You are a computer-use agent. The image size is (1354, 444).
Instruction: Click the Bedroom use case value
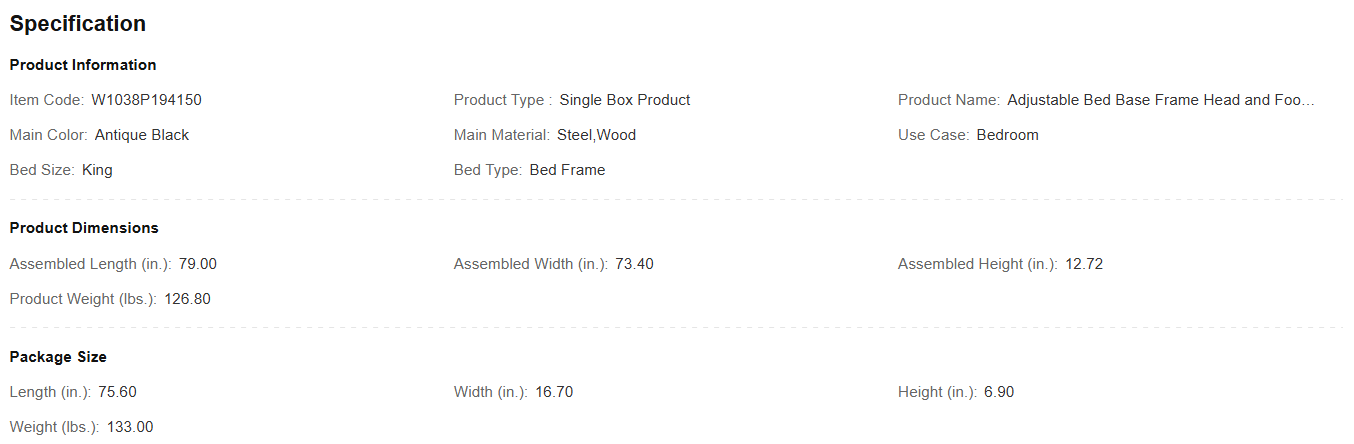(1007, 135)
